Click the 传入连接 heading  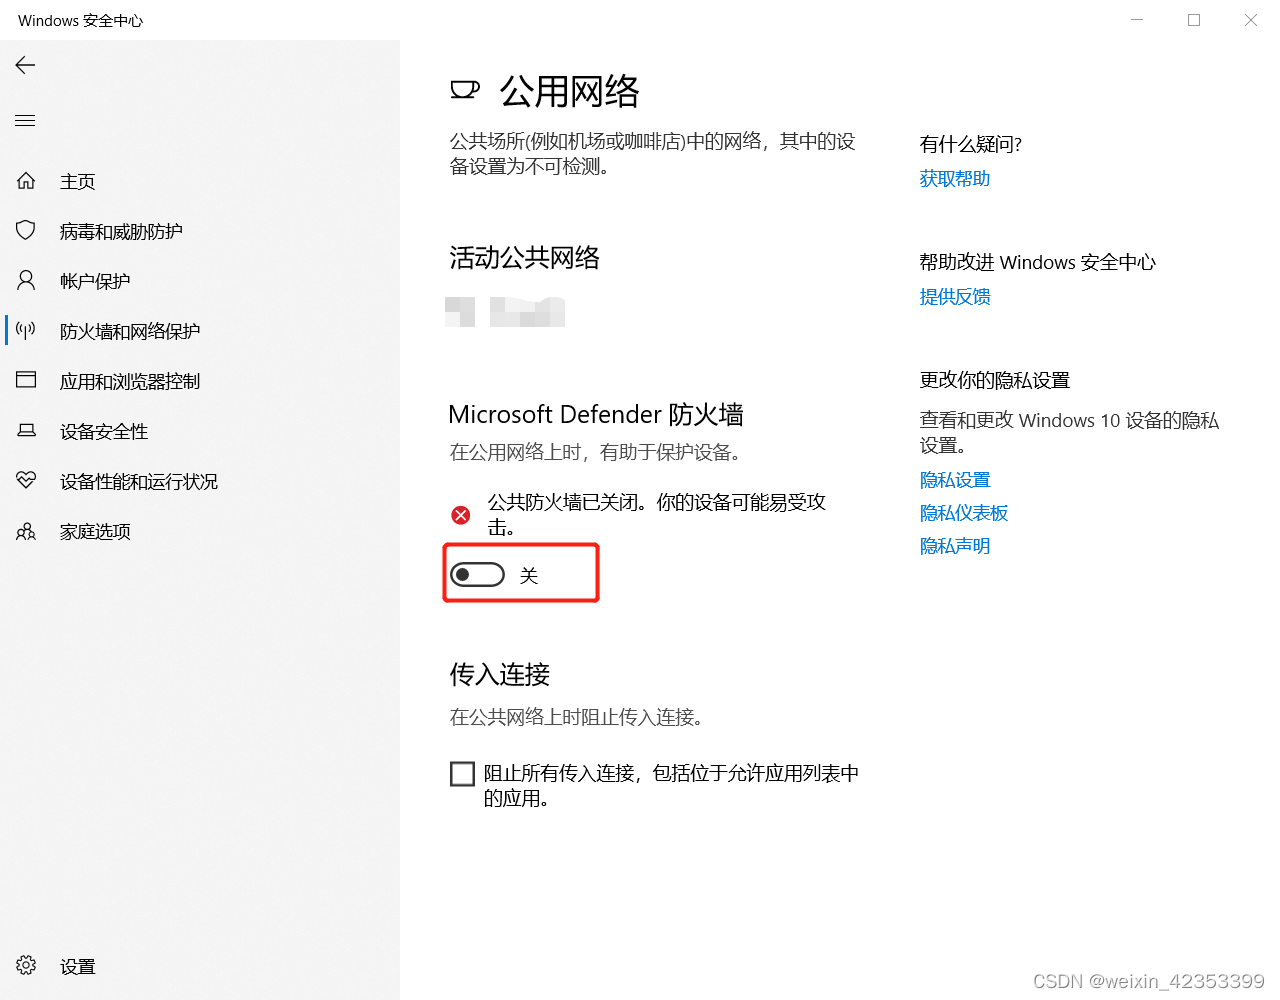click(500, 674)
